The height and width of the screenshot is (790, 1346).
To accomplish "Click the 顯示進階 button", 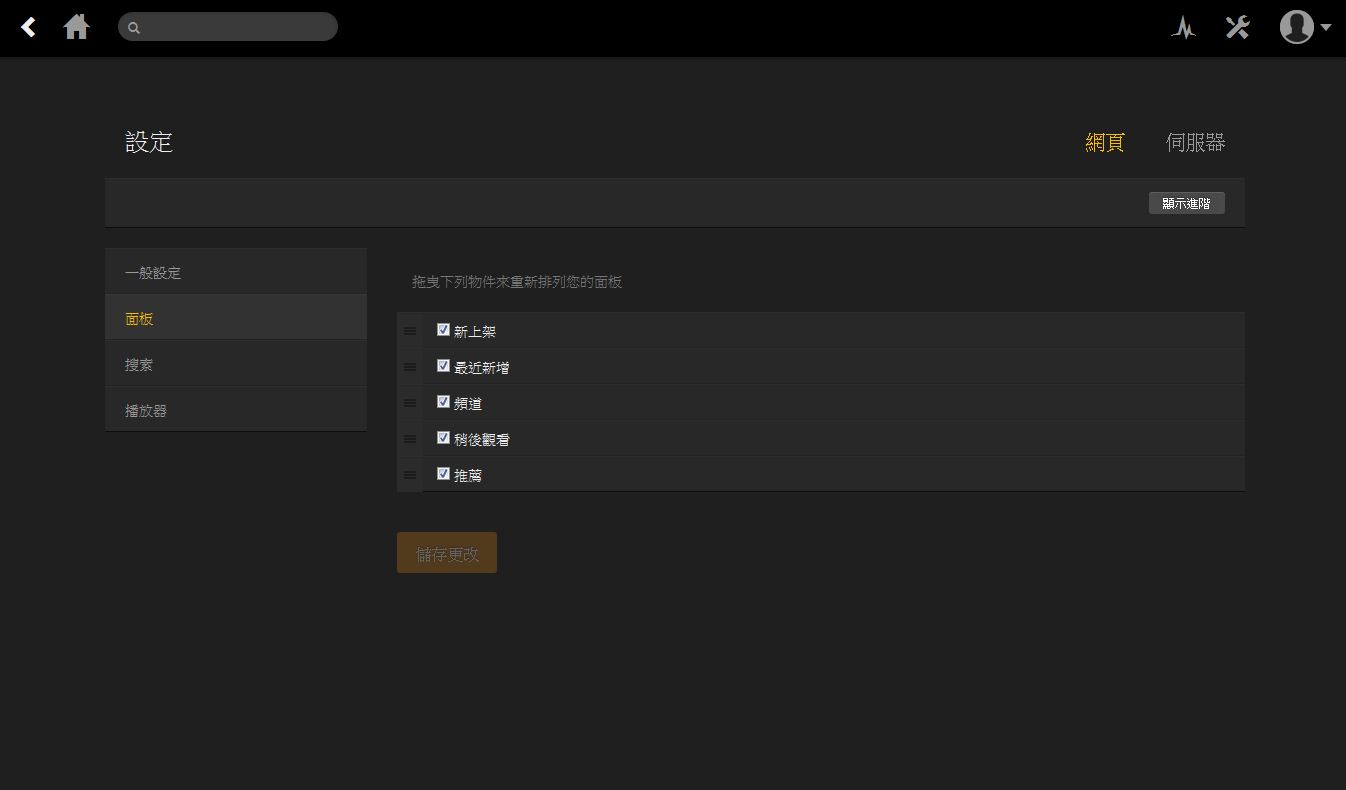I will [x=1186, y=203].
